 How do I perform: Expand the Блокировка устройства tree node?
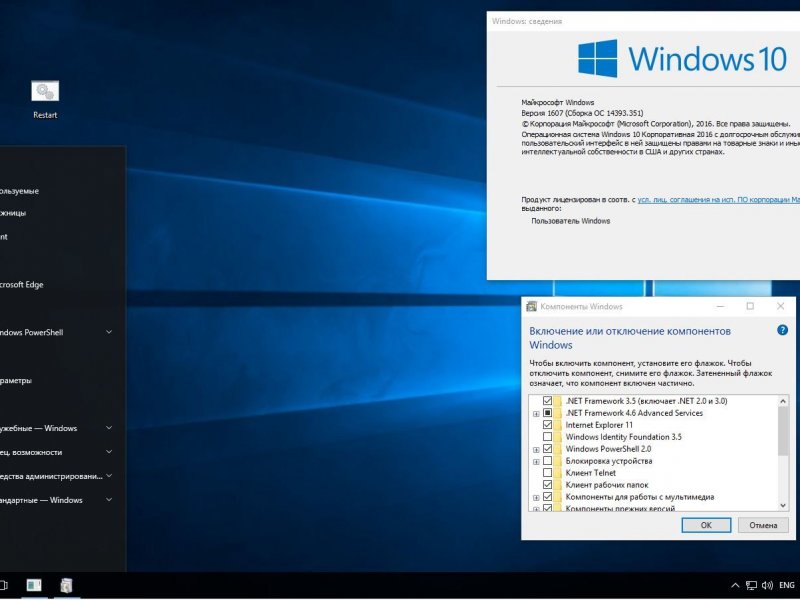(x=536, y=462)
